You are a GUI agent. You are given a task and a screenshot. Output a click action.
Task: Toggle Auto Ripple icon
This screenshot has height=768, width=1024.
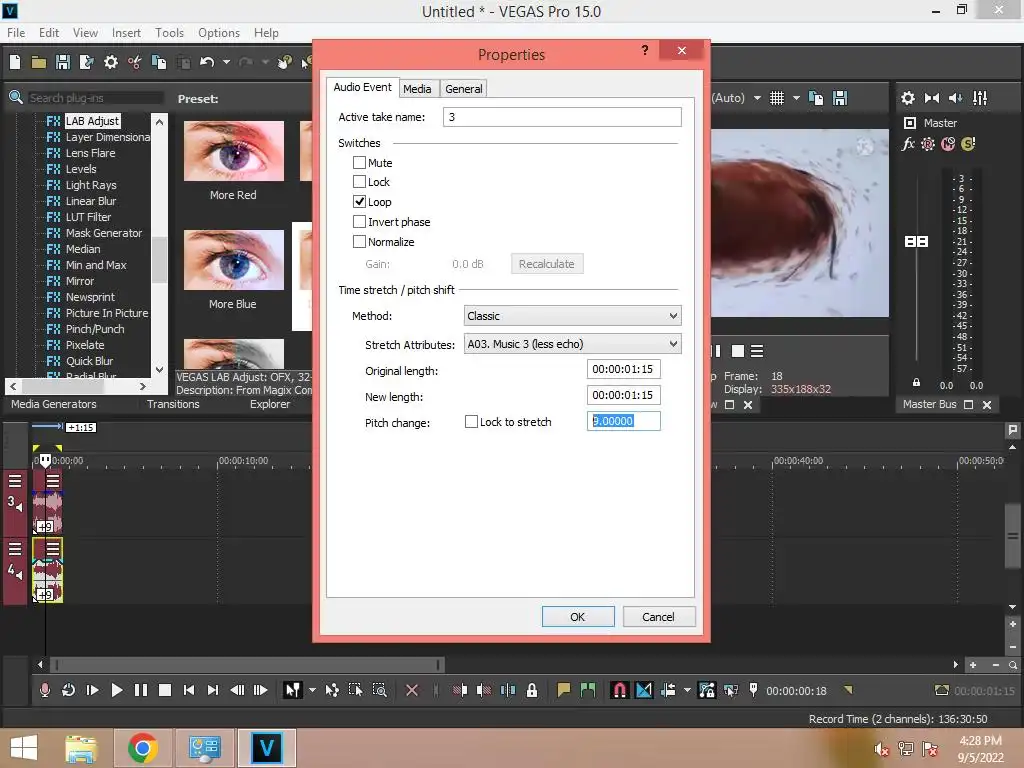(668, 690)
